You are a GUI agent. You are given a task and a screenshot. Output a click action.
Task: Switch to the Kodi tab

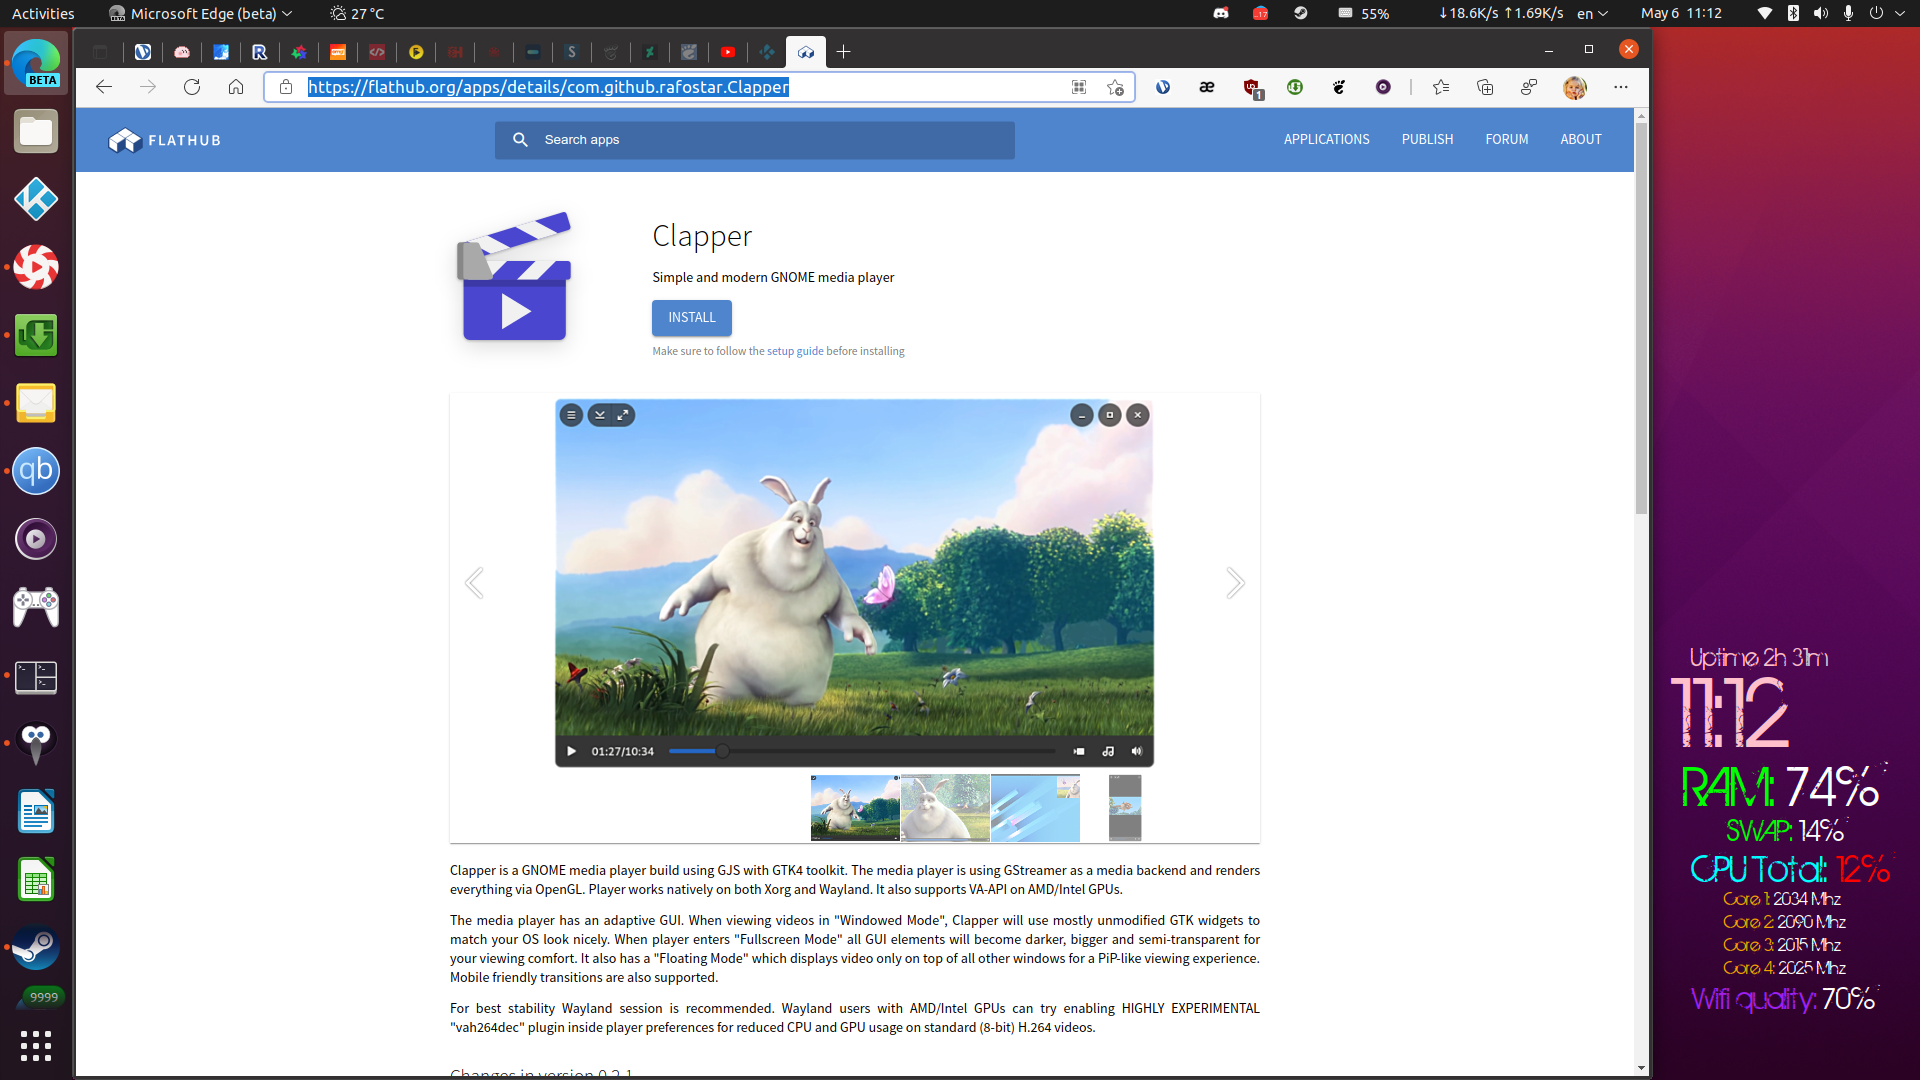tap(767, 52)
